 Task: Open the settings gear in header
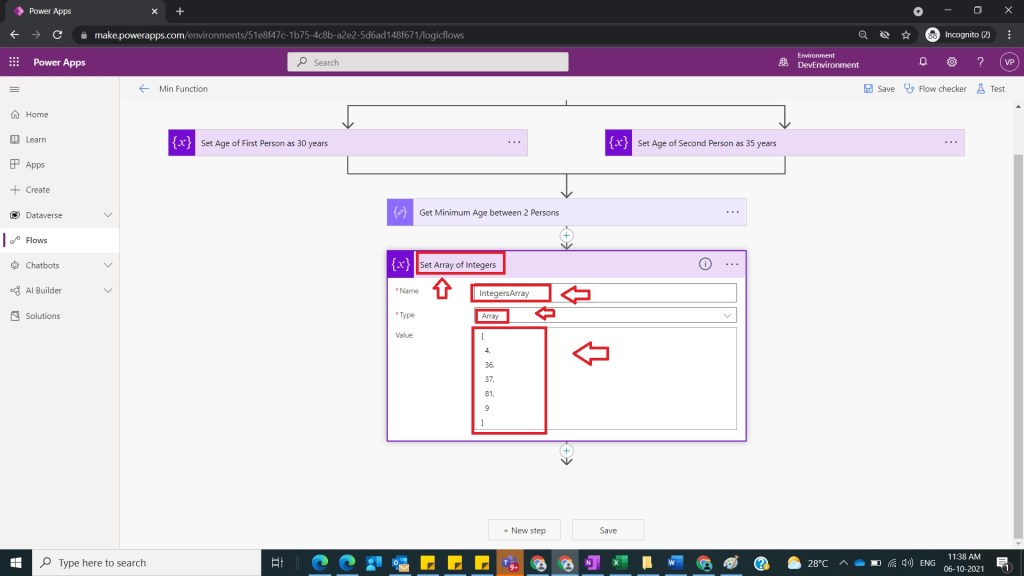951,62
